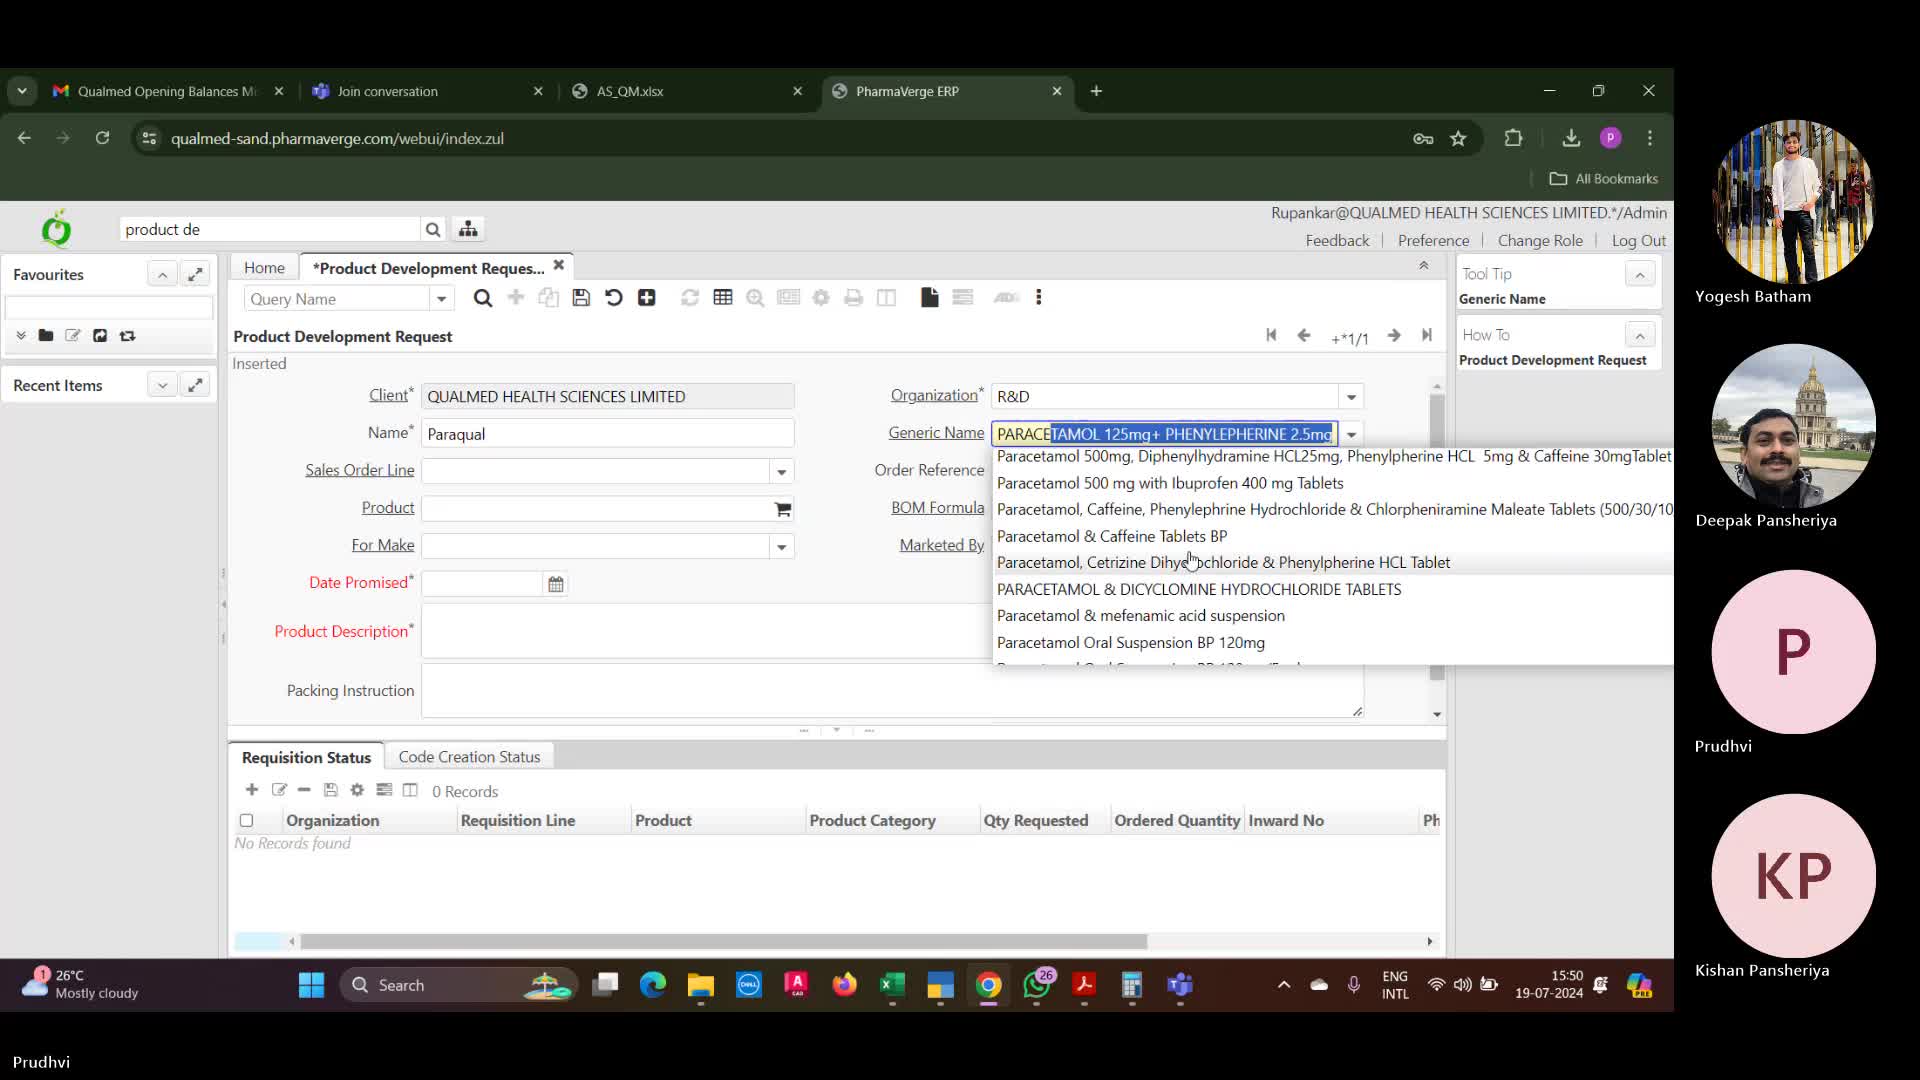Image resolution: width=1920 pixels, height=1080 pixels.
Task: Click the Change Role link
Action: [x=1540, y=241]
